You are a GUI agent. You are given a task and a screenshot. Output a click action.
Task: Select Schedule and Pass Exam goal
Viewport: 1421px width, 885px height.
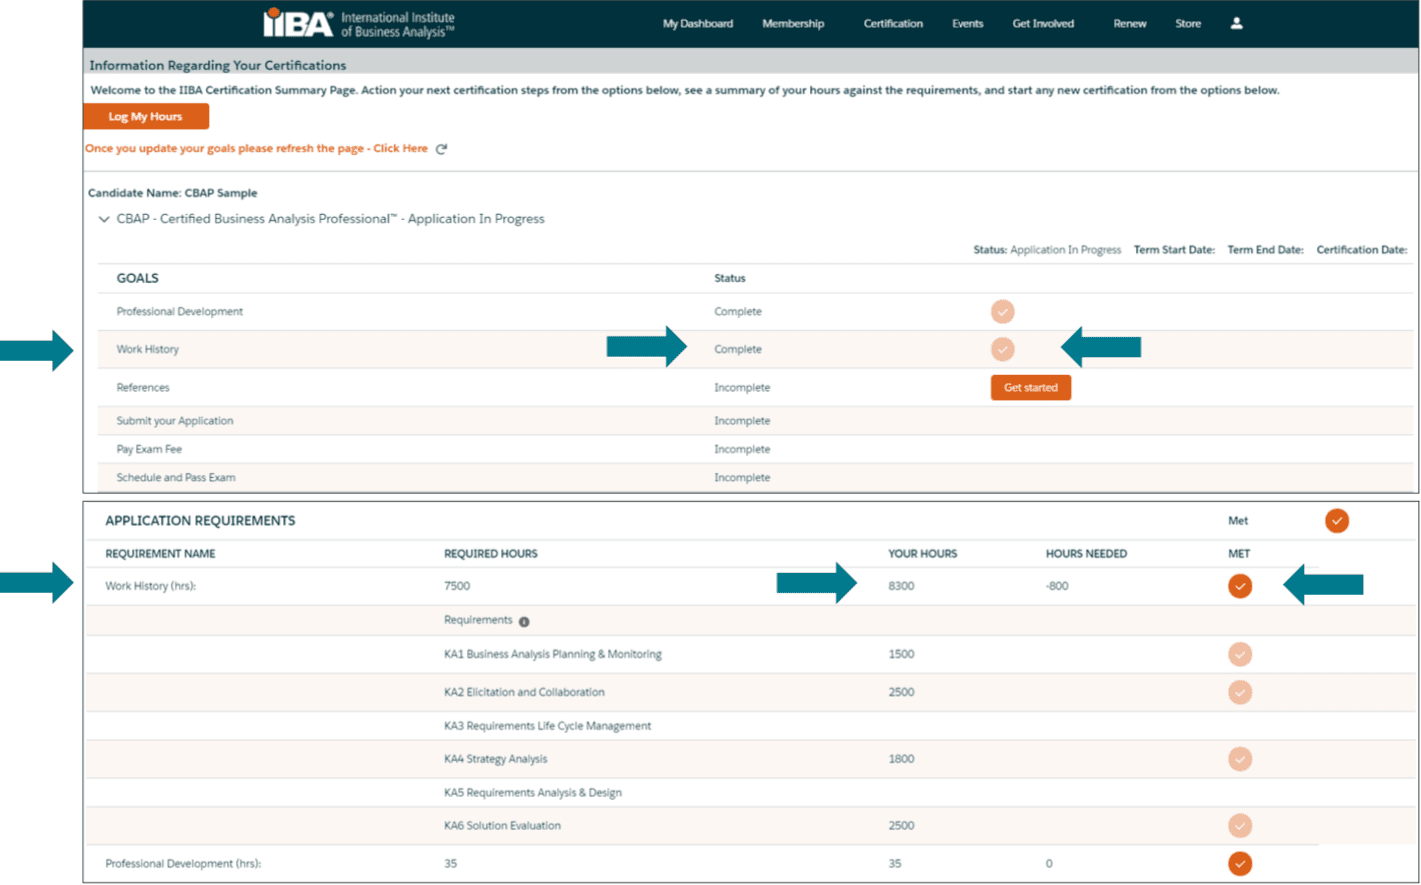176,478
